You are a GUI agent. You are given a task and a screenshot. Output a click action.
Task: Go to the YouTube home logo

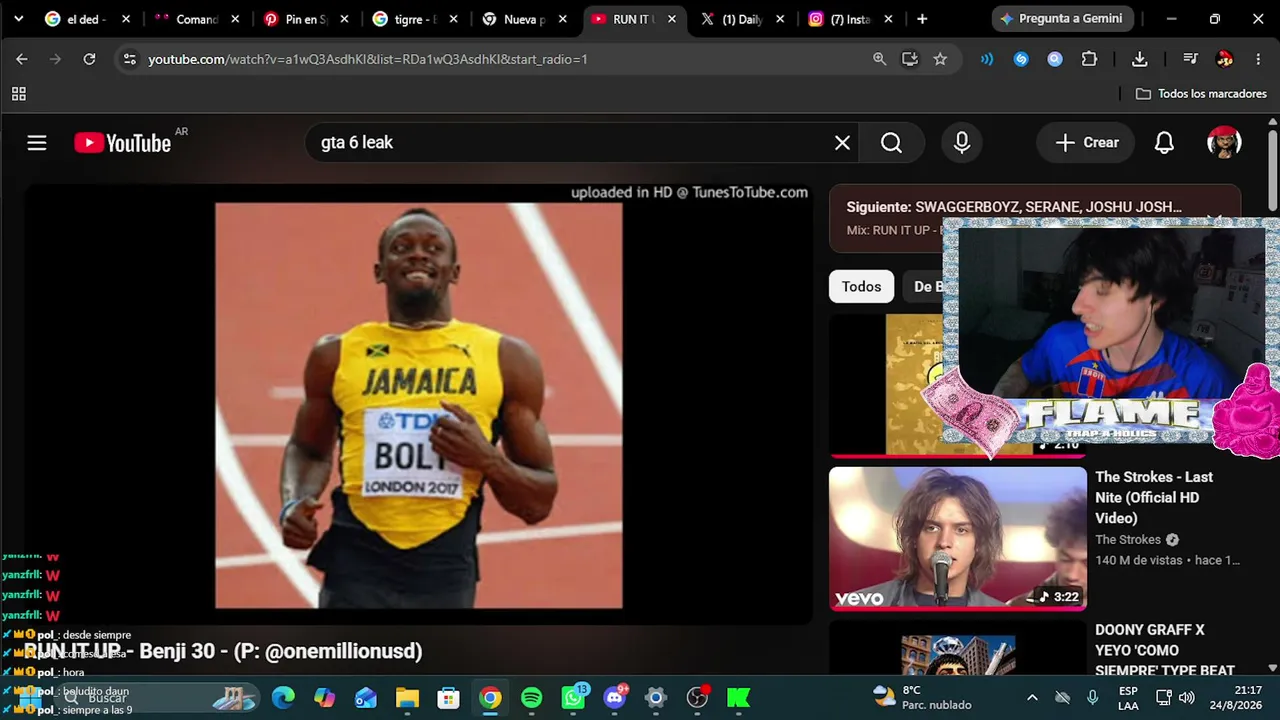pos(123,143)
